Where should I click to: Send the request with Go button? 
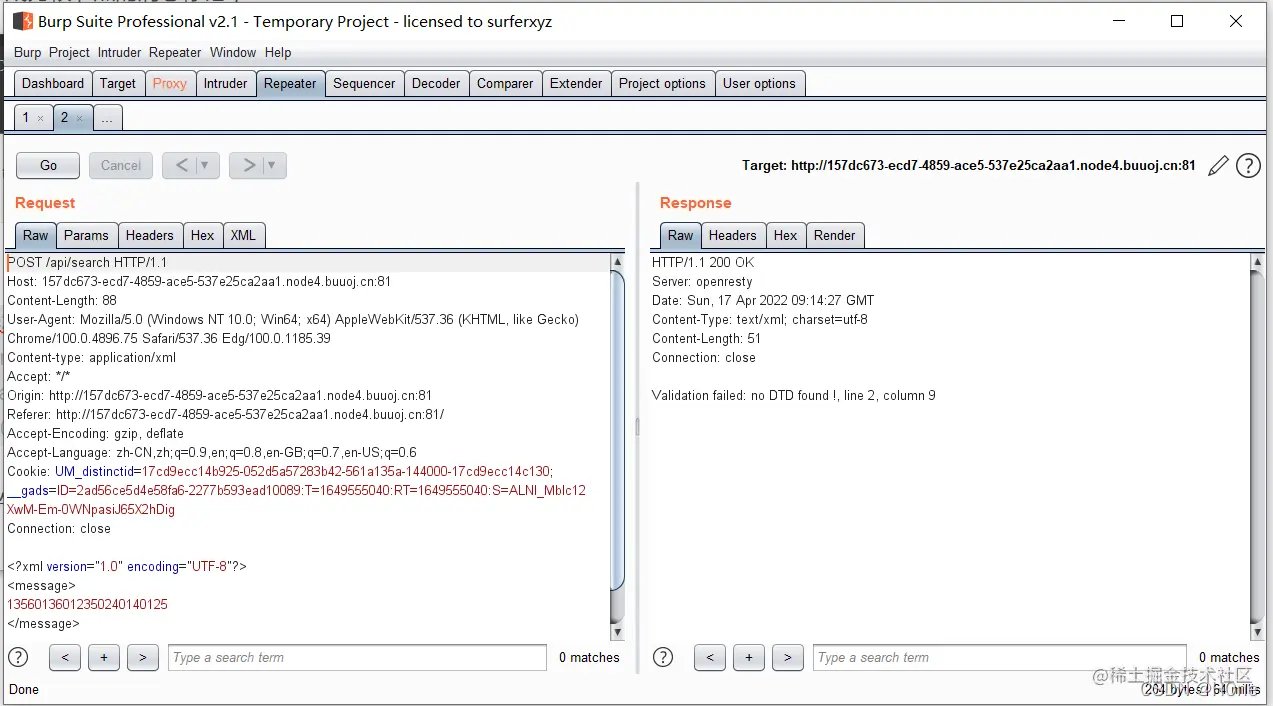tap(48, 165)
